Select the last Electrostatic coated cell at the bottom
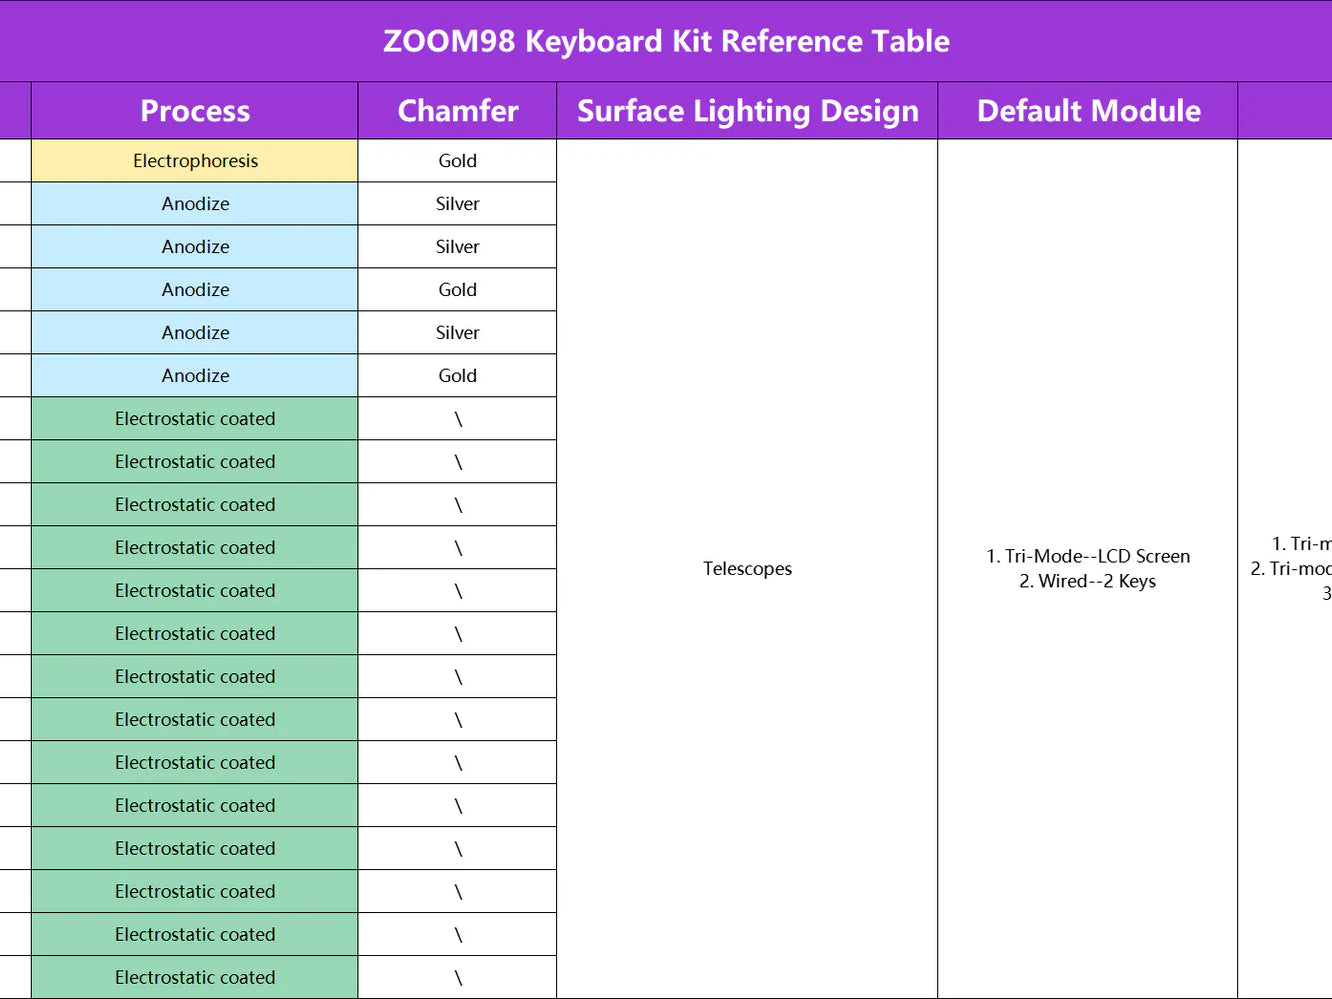This screenshot has width=1332, height=999. click(x=195, y=978)
